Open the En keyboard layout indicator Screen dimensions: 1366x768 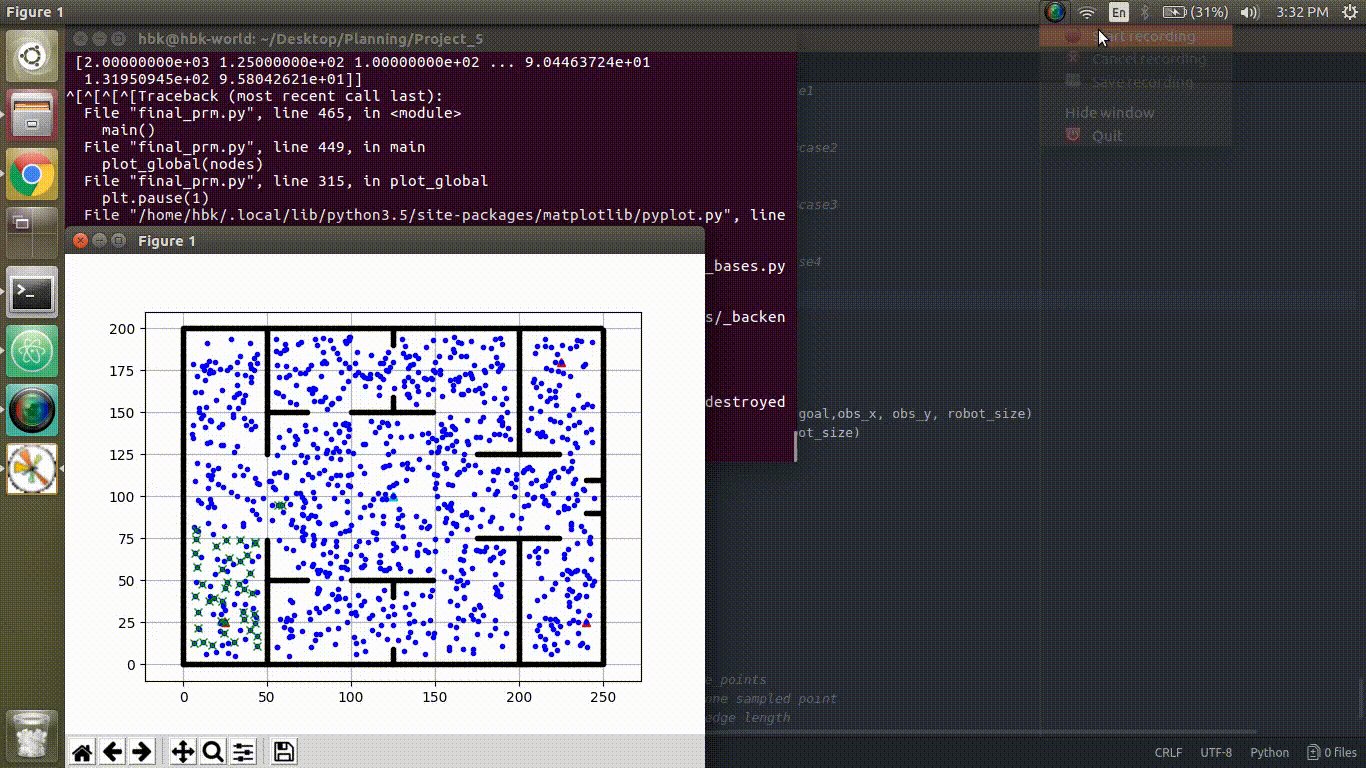pos(1119,12)
